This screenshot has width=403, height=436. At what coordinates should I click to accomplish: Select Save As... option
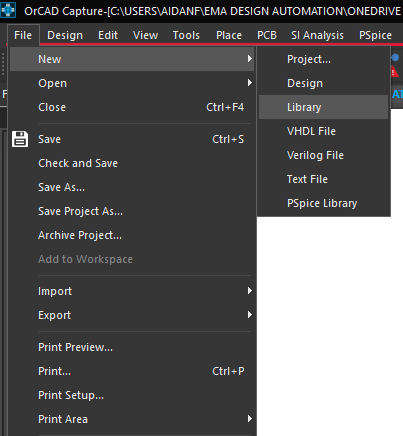(x=132, y=187)
